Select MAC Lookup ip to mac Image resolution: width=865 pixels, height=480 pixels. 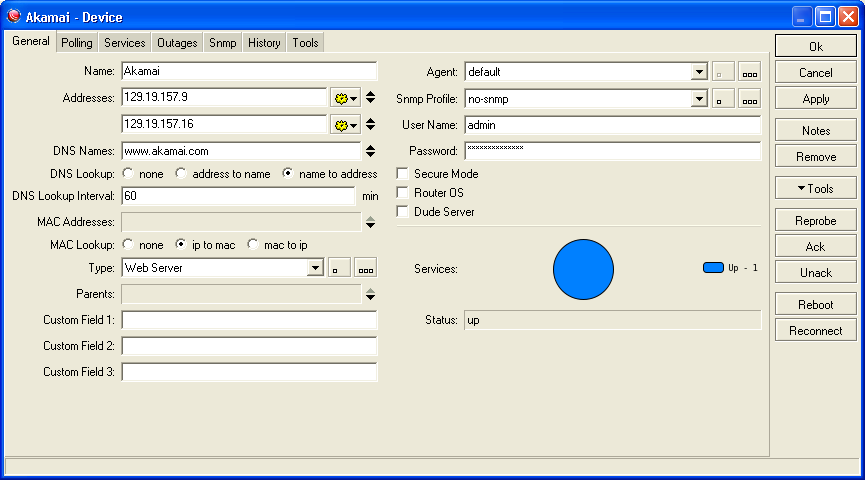tap(181, 244)
